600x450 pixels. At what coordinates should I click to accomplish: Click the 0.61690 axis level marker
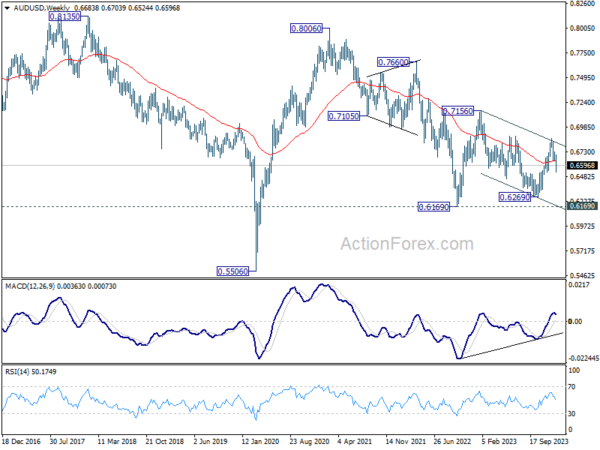pos(582,206)
